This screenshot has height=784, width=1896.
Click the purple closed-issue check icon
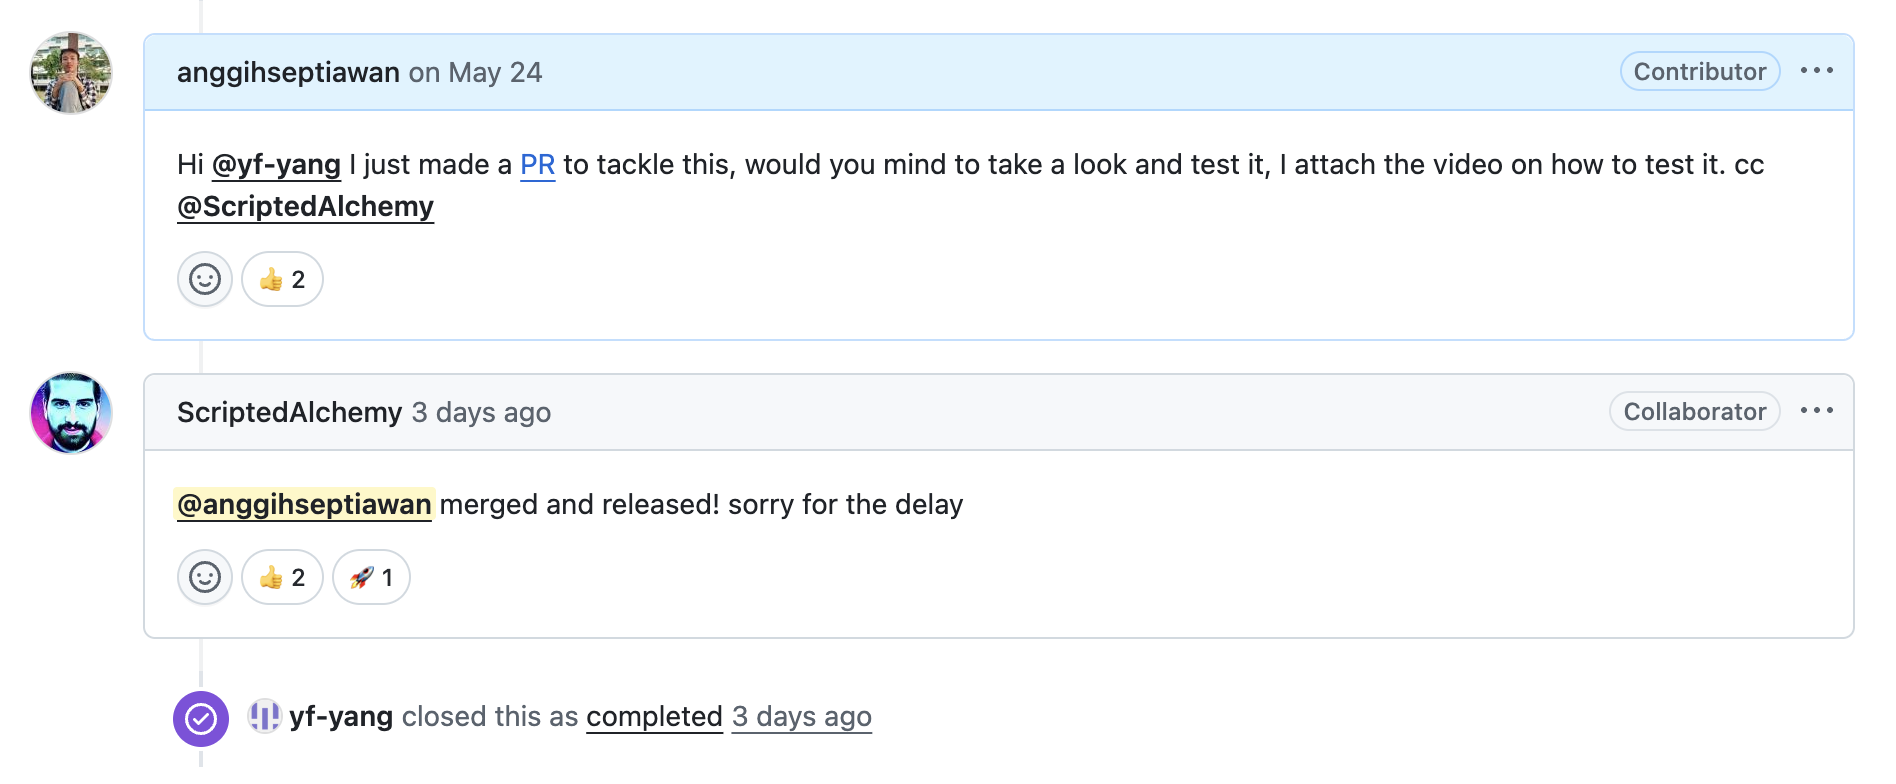[x=201, y=718]
